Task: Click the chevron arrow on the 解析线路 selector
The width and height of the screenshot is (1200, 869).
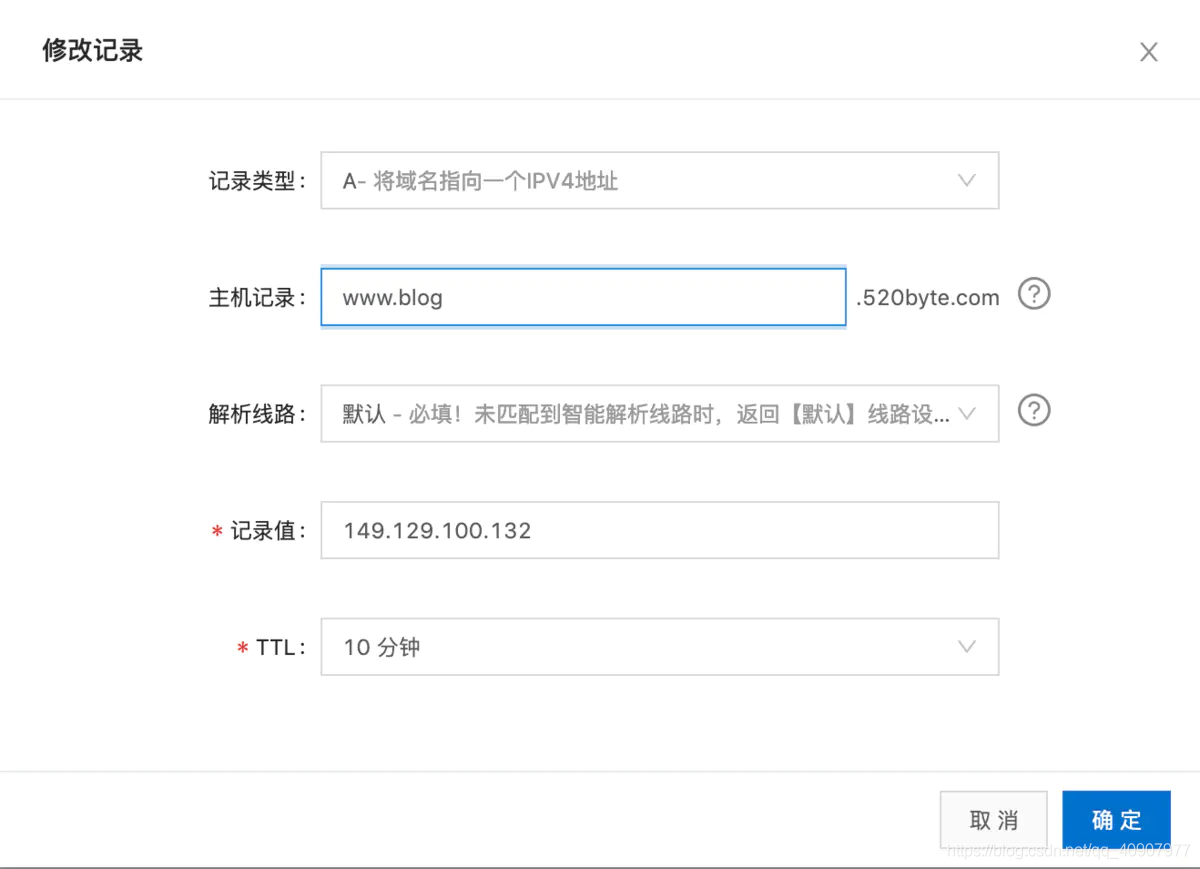Action: (x=966, y=413)
